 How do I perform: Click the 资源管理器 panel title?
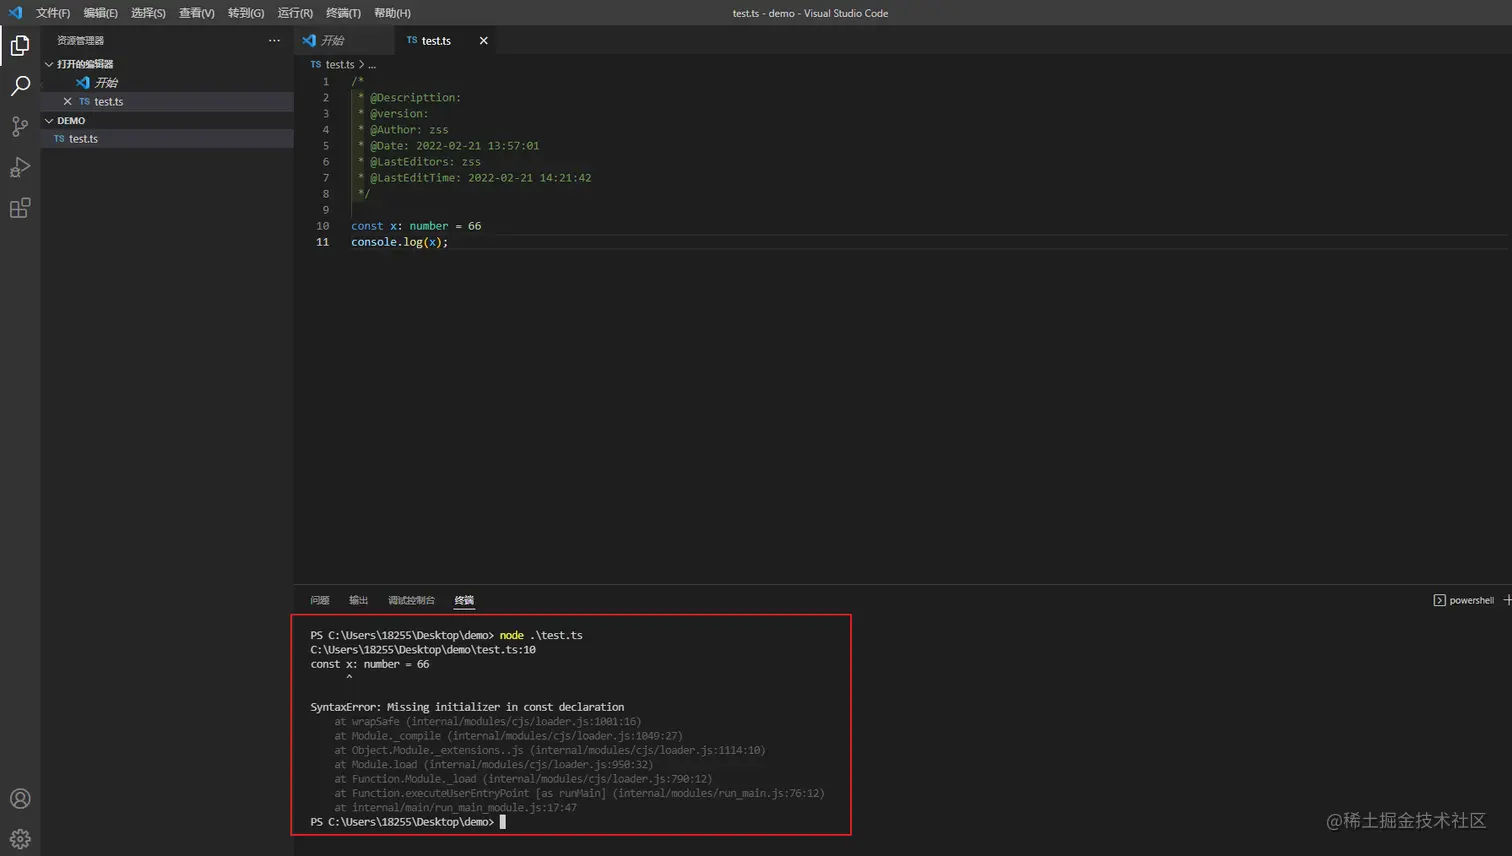[81, 40]
